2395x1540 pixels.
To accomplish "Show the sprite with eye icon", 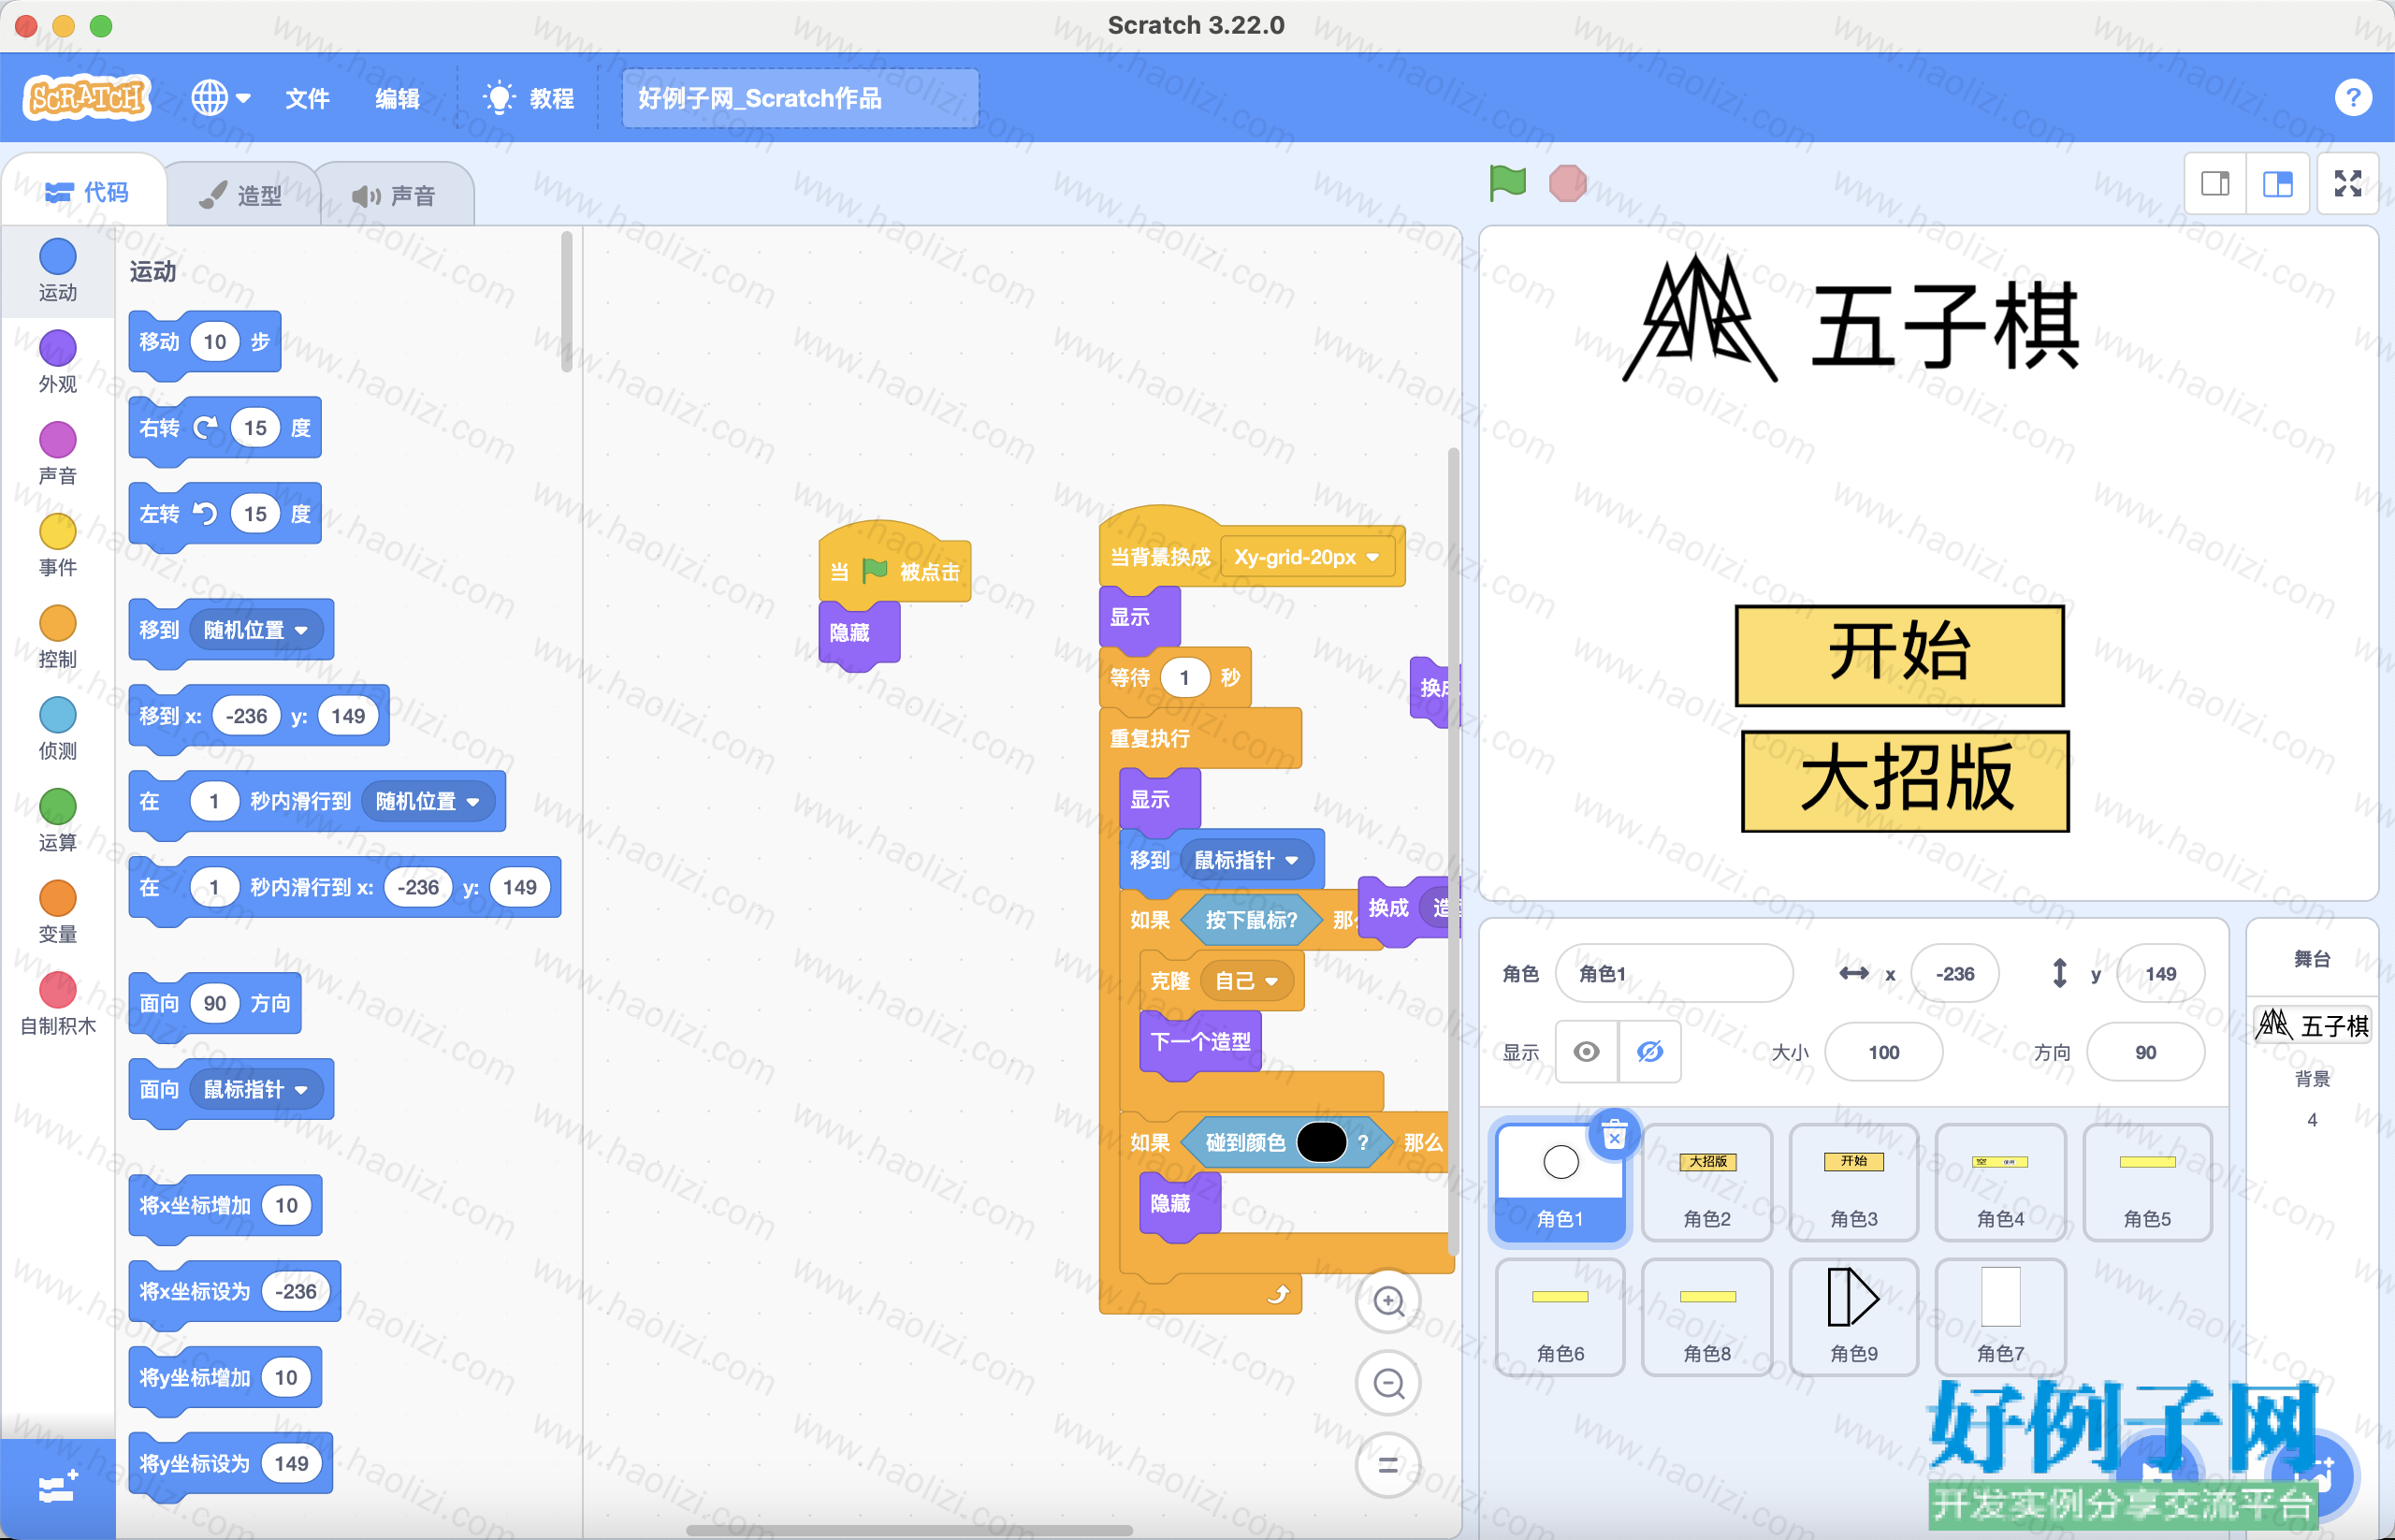I will click(x=1586, y=1052).
